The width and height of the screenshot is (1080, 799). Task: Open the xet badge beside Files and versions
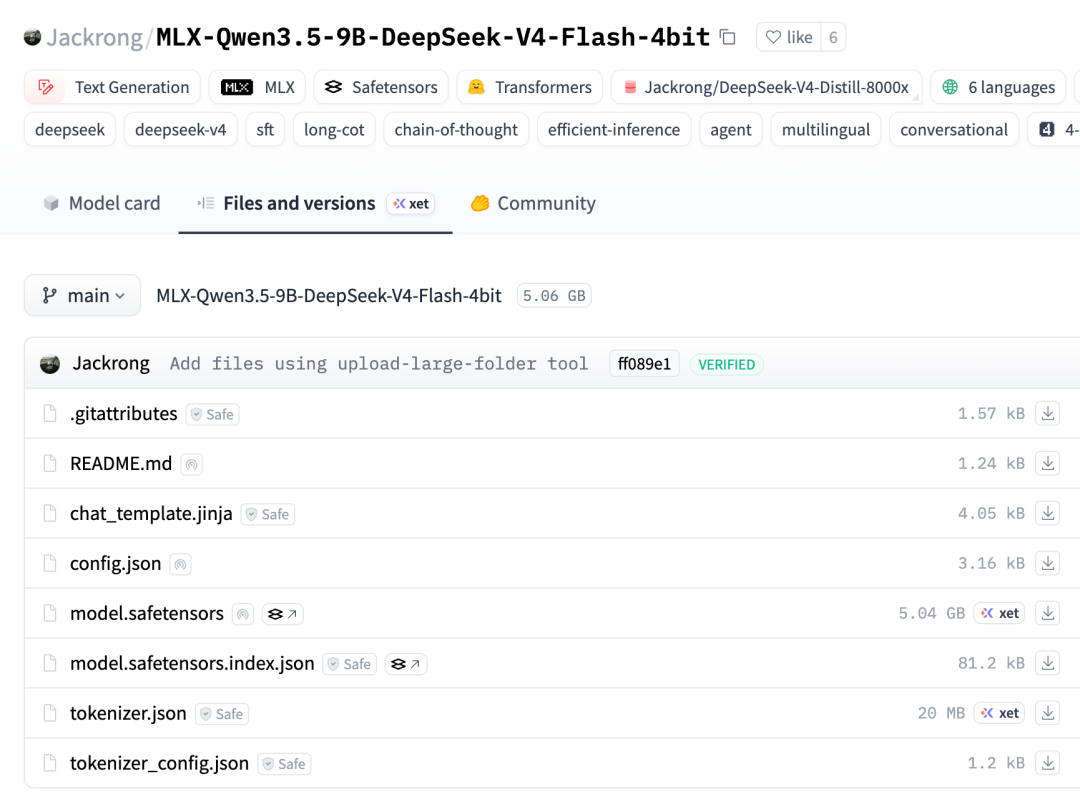[x=411, y=204]
